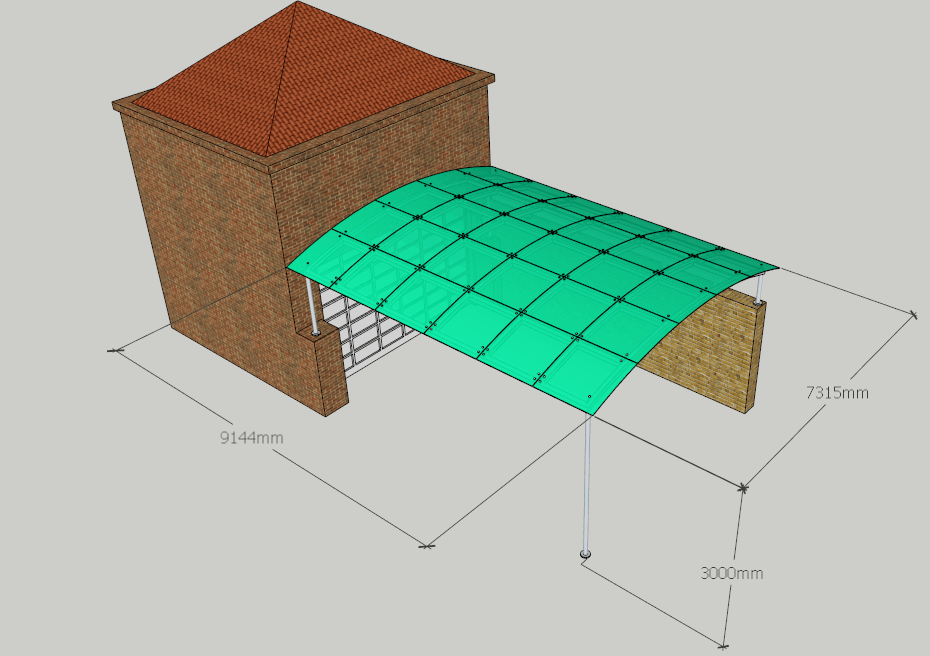Screen dimensions: 930x656
Task: Click the upper-right endpoint of the 7315mm dimension
Action: point(913,315)
